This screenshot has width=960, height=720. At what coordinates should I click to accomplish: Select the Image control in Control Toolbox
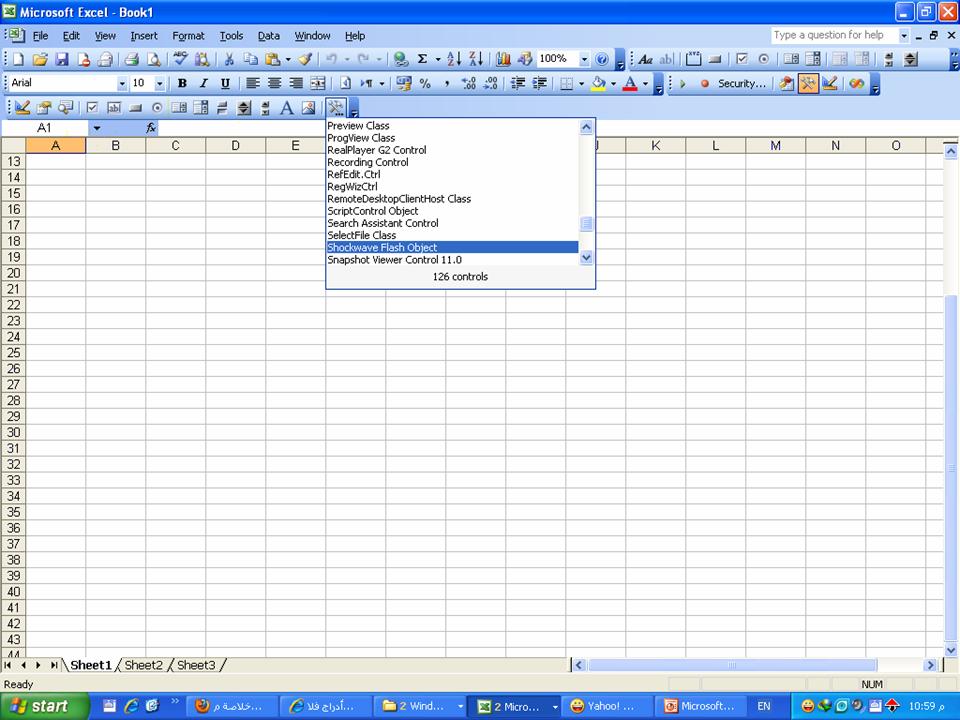pyautogui.click(x=309, y=108)
